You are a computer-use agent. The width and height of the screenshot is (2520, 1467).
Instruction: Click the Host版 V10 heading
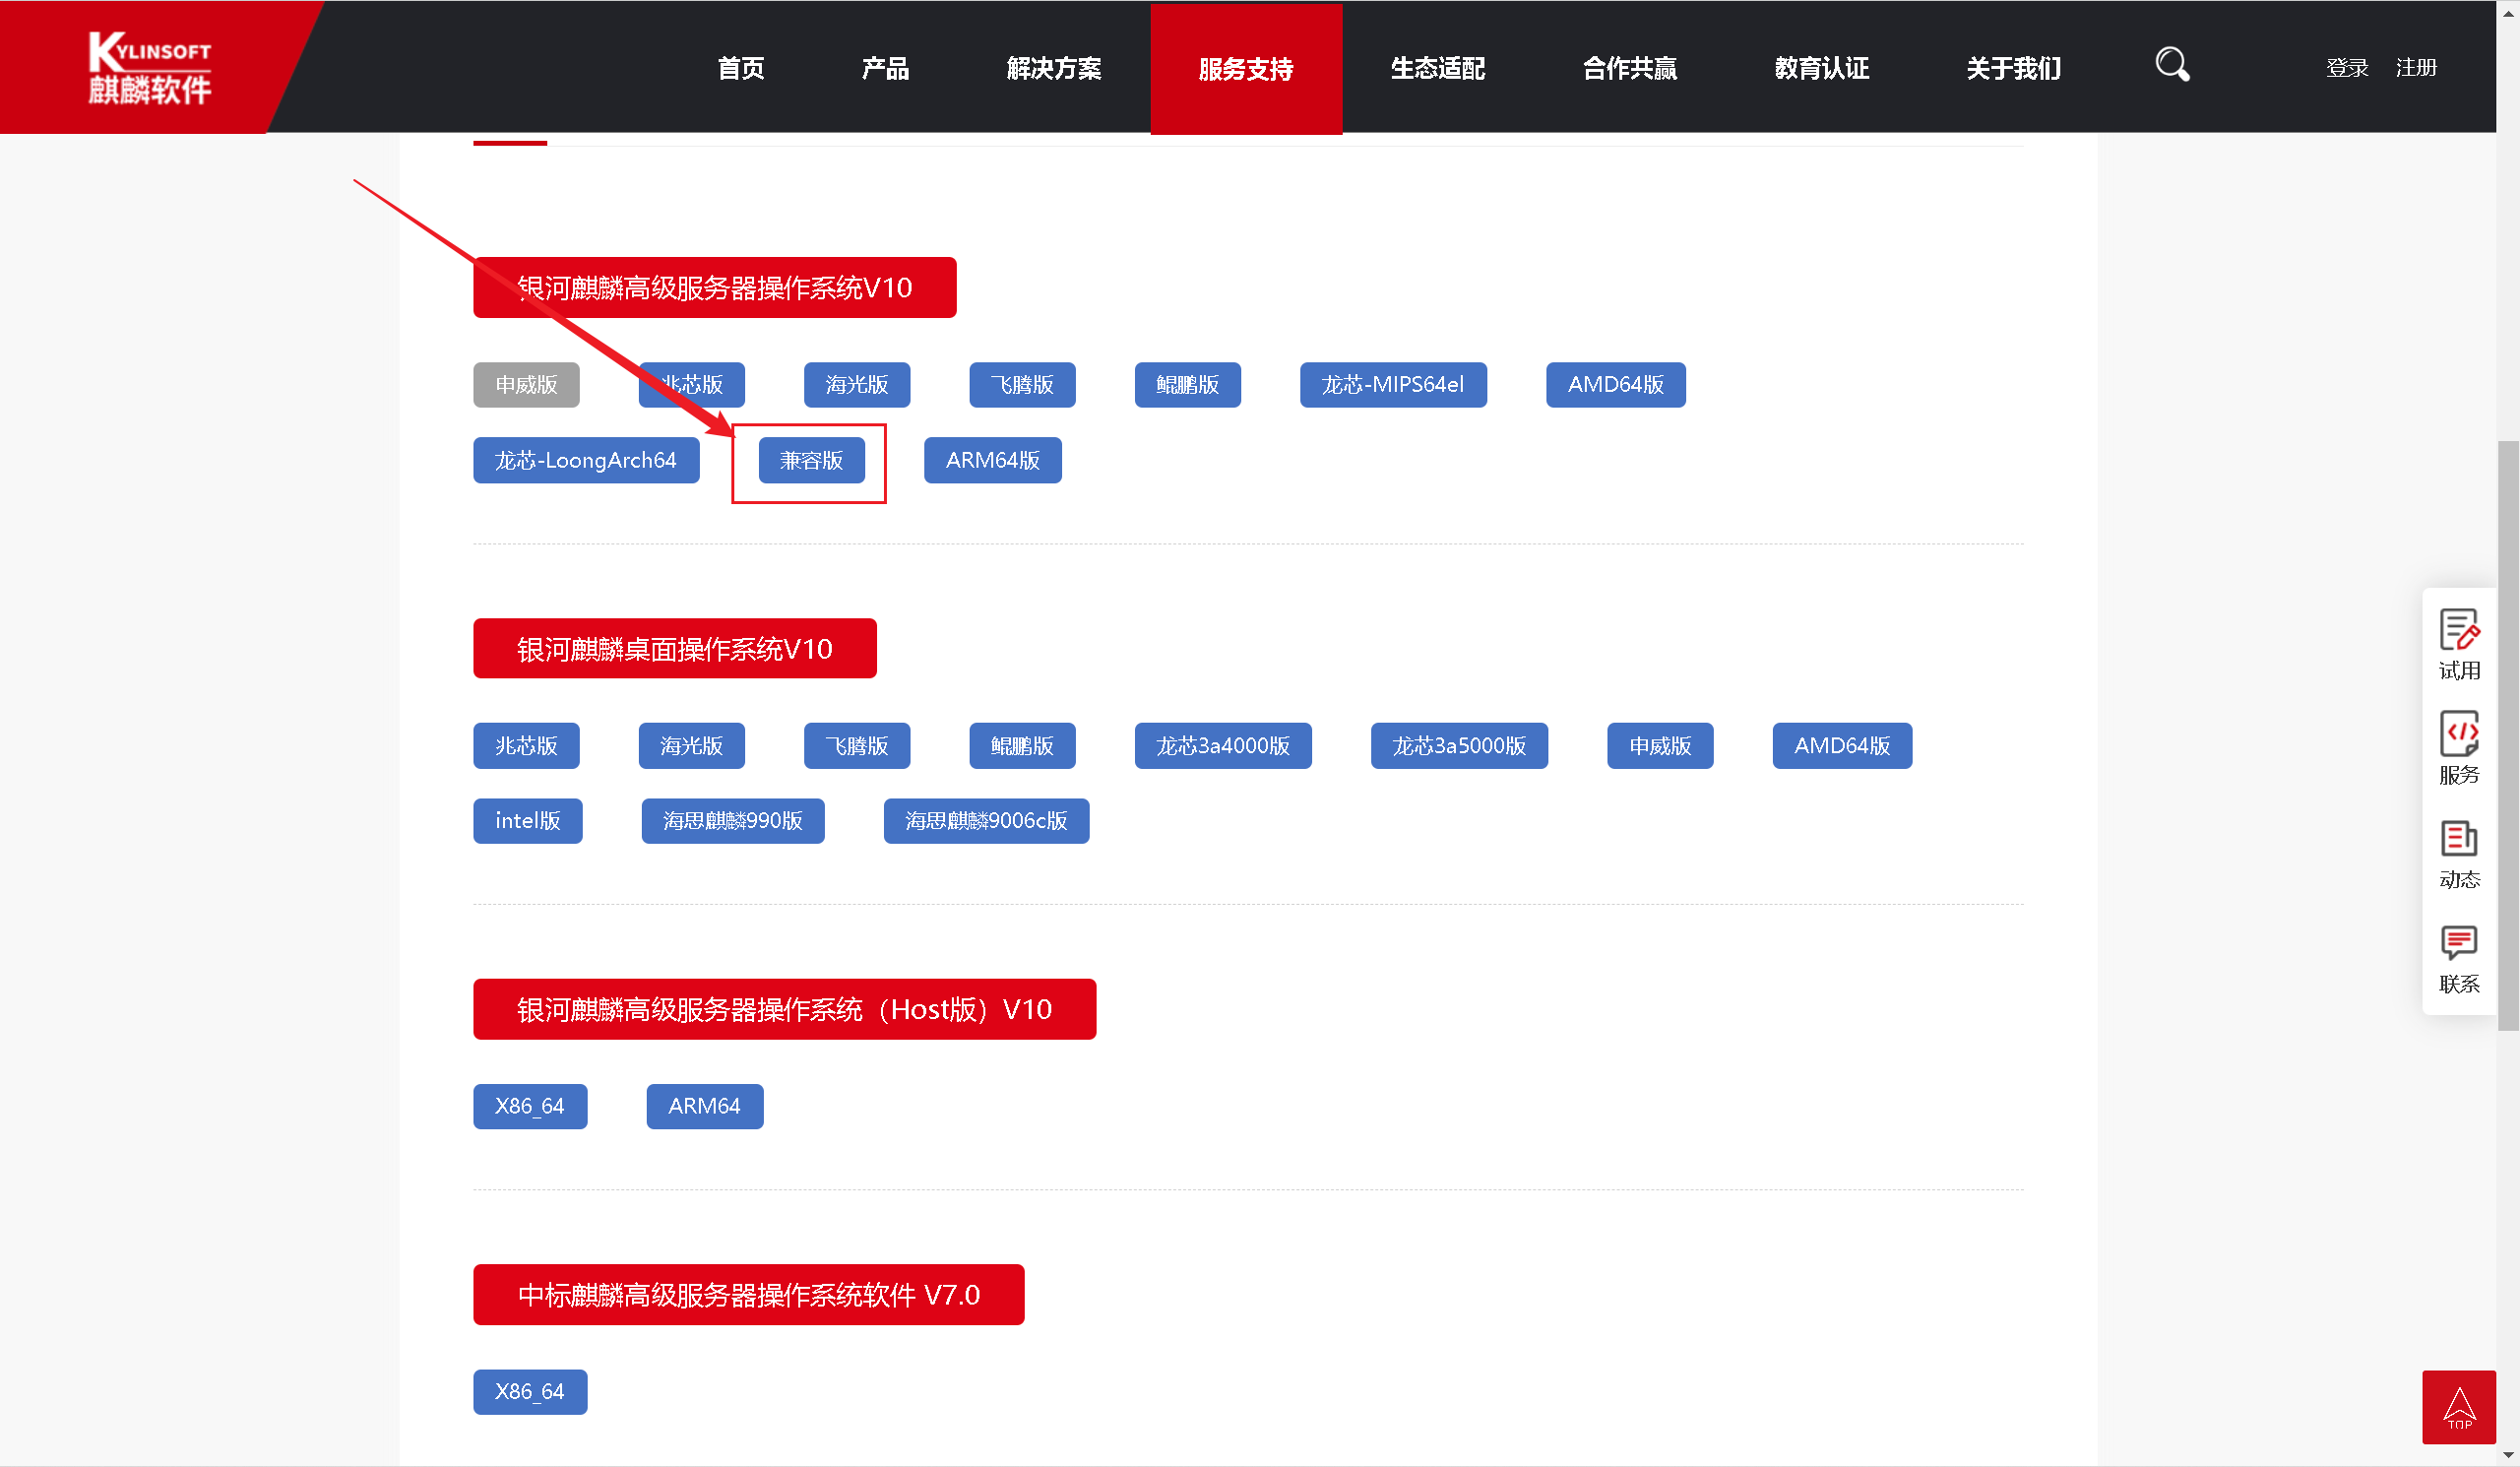coord(785,1009)
